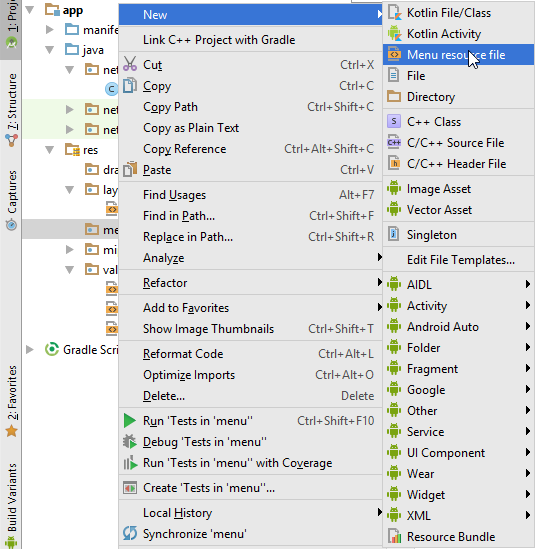Open the Add to Favorites submenu
This screenshot has width=535, height=549.
[250, 308]
